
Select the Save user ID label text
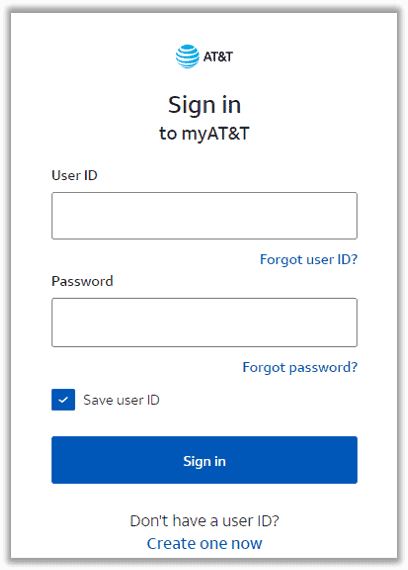[x=121, y=400]
